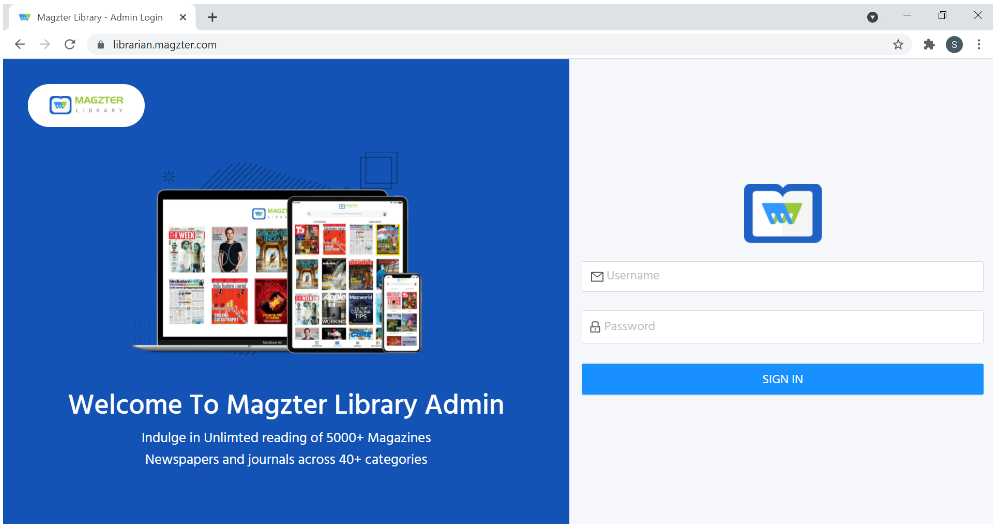Image resolution: width=993 pixels, height=524 pixels.
Task: Close the browser window
Action: tap(978, 15)
